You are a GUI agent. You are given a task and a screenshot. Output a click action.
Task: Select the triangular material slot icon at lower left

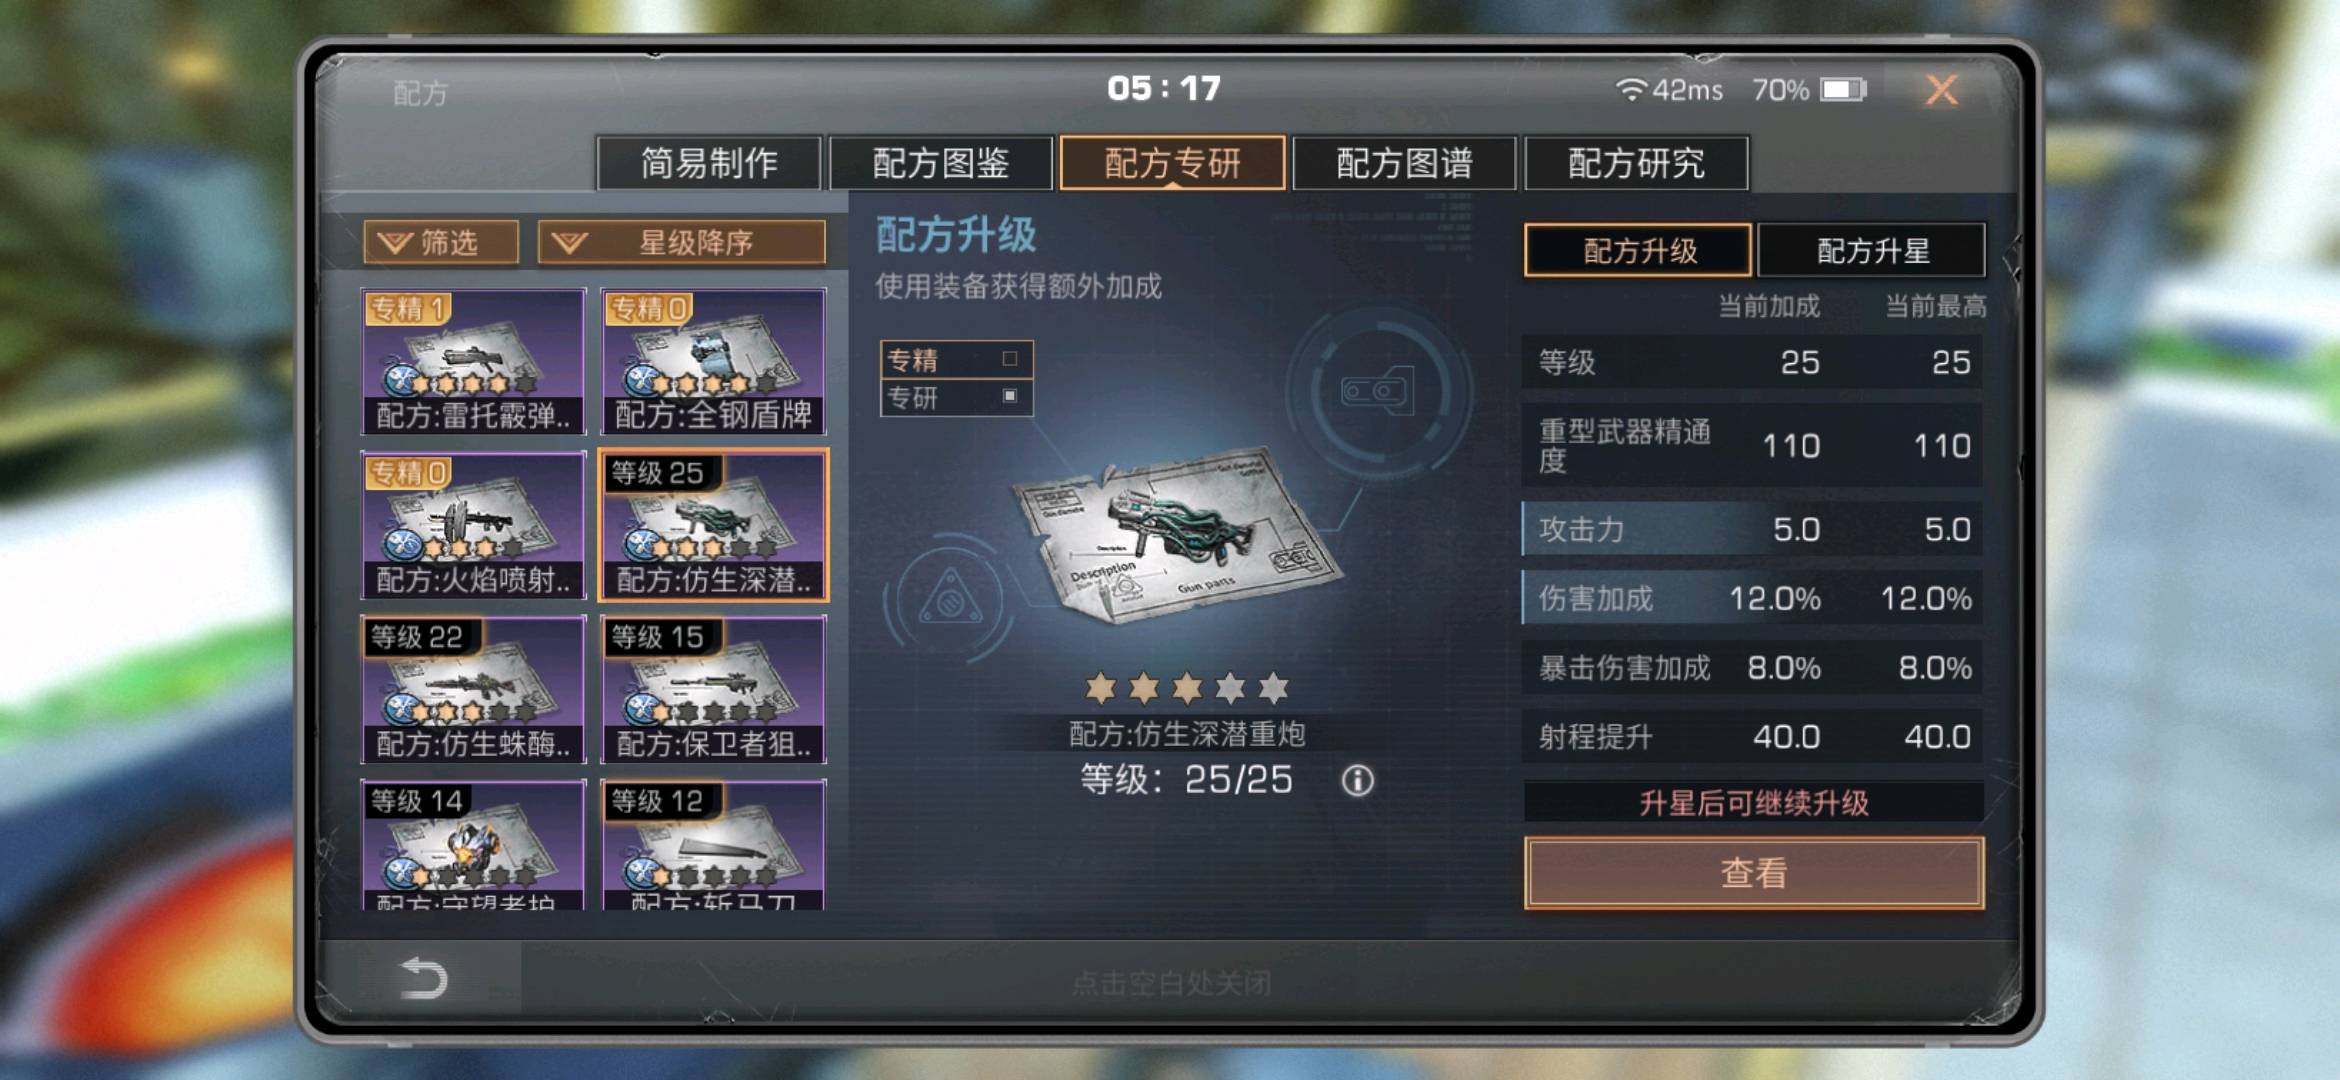(x=950, y=600)
